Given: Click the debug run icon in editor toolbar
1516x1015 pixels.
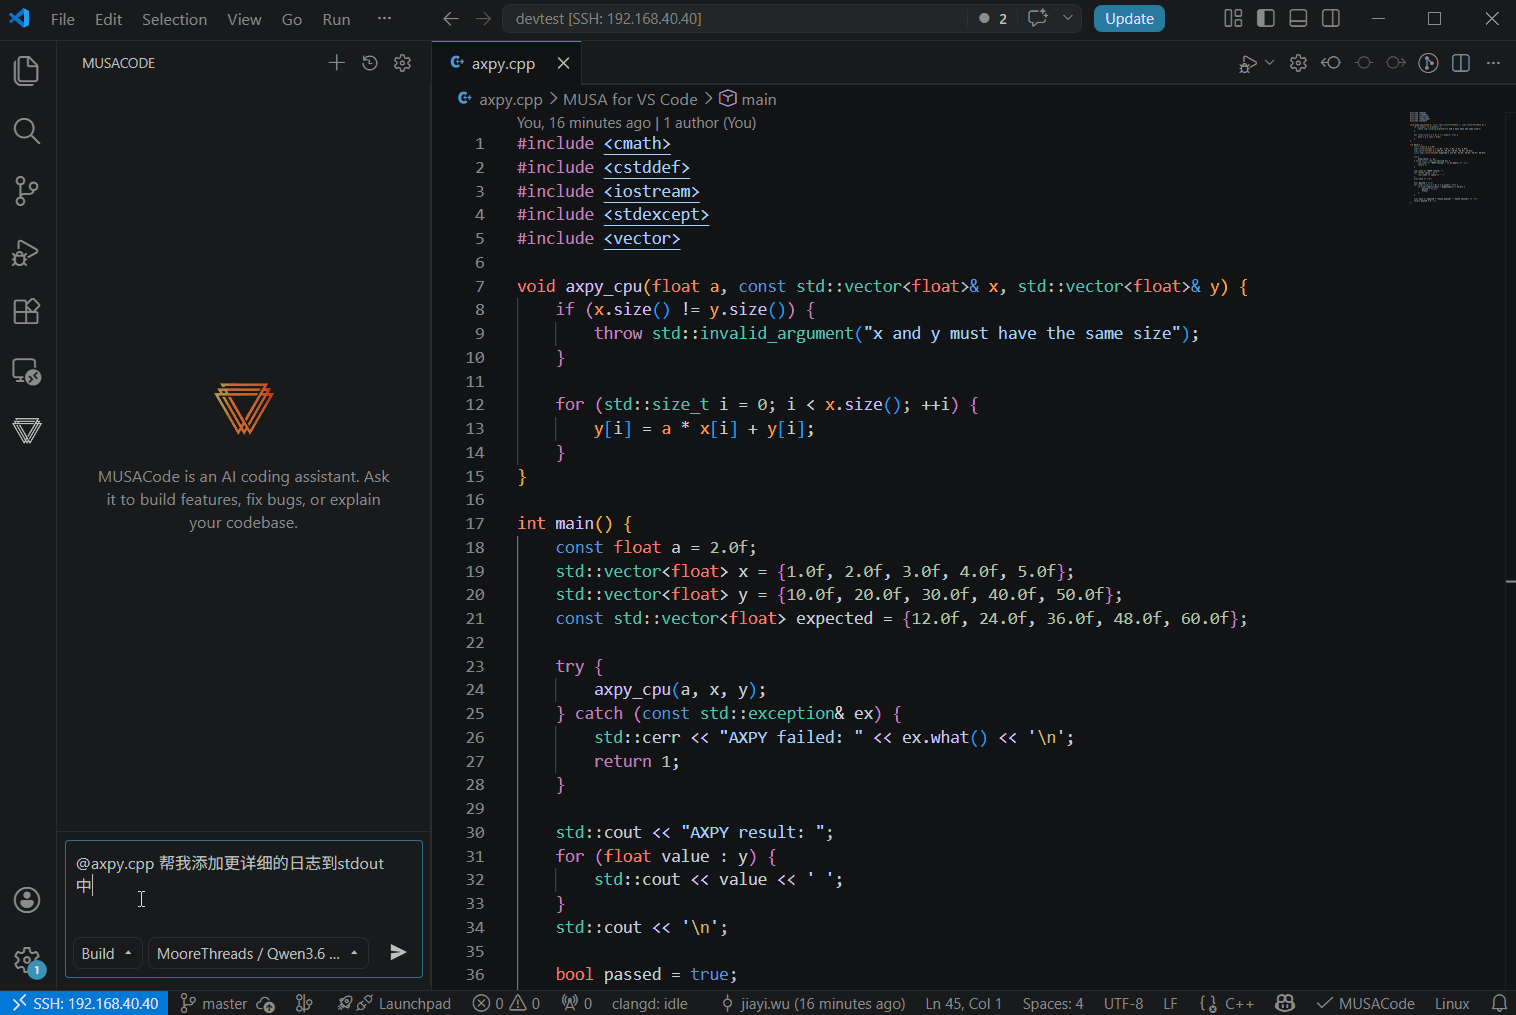Looking at the screenshot, I should 1247,63.
